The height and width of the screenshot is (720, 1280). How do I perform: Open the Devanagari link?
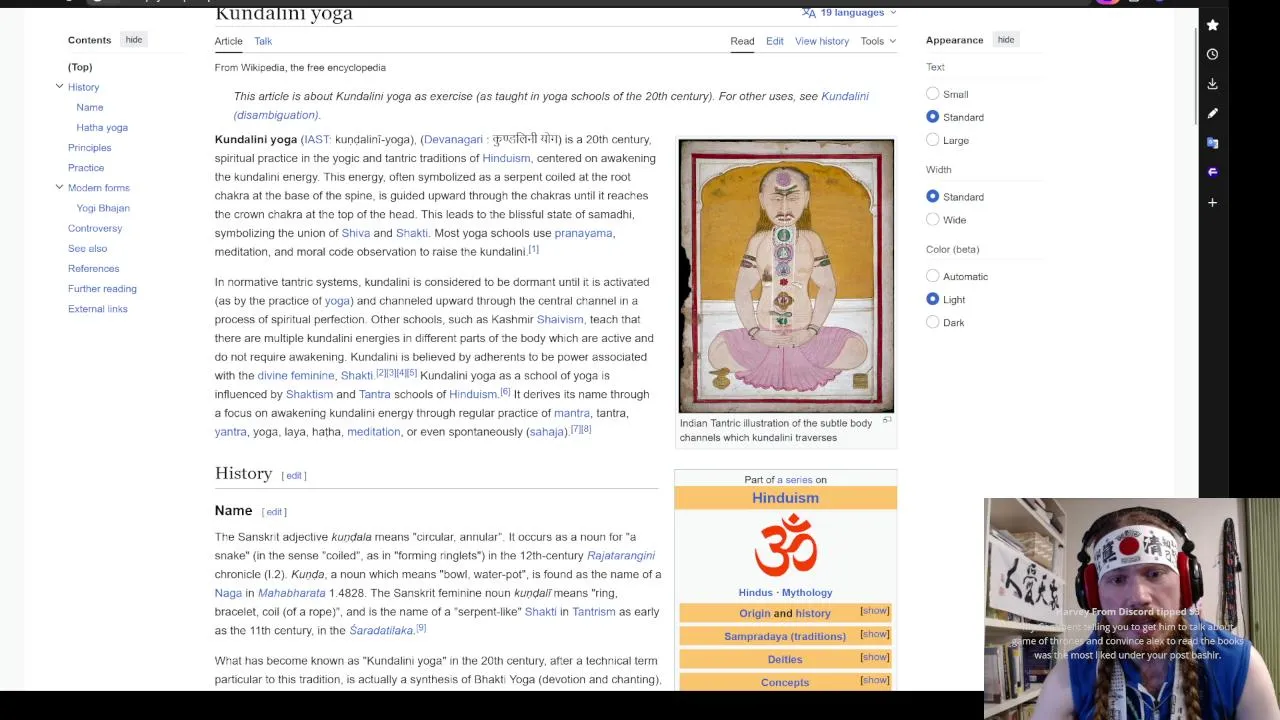click(453, 139)
